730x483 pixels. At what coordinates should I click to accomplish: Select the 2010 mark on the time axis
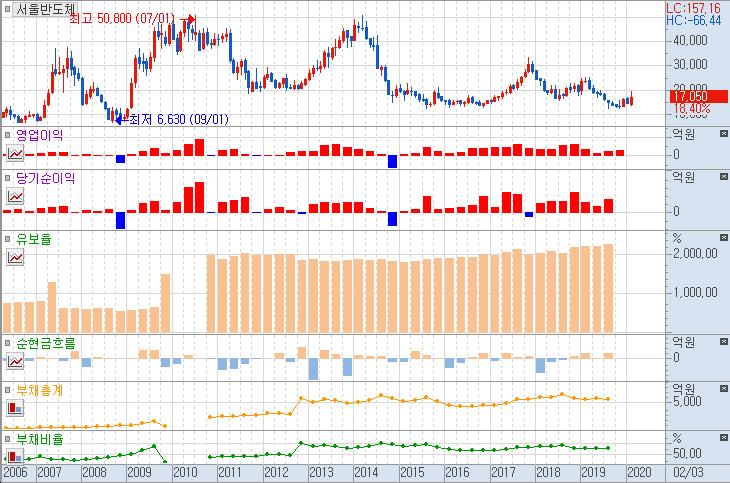click(x=185, y=472)
